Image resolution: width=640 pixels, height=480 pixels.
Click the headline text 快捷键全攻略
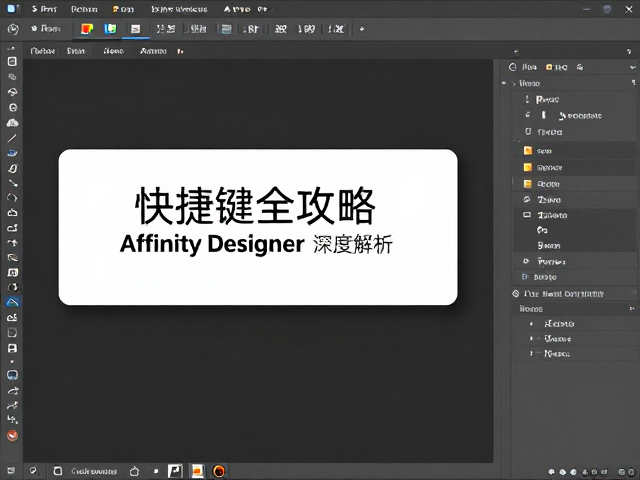(256, 206)
